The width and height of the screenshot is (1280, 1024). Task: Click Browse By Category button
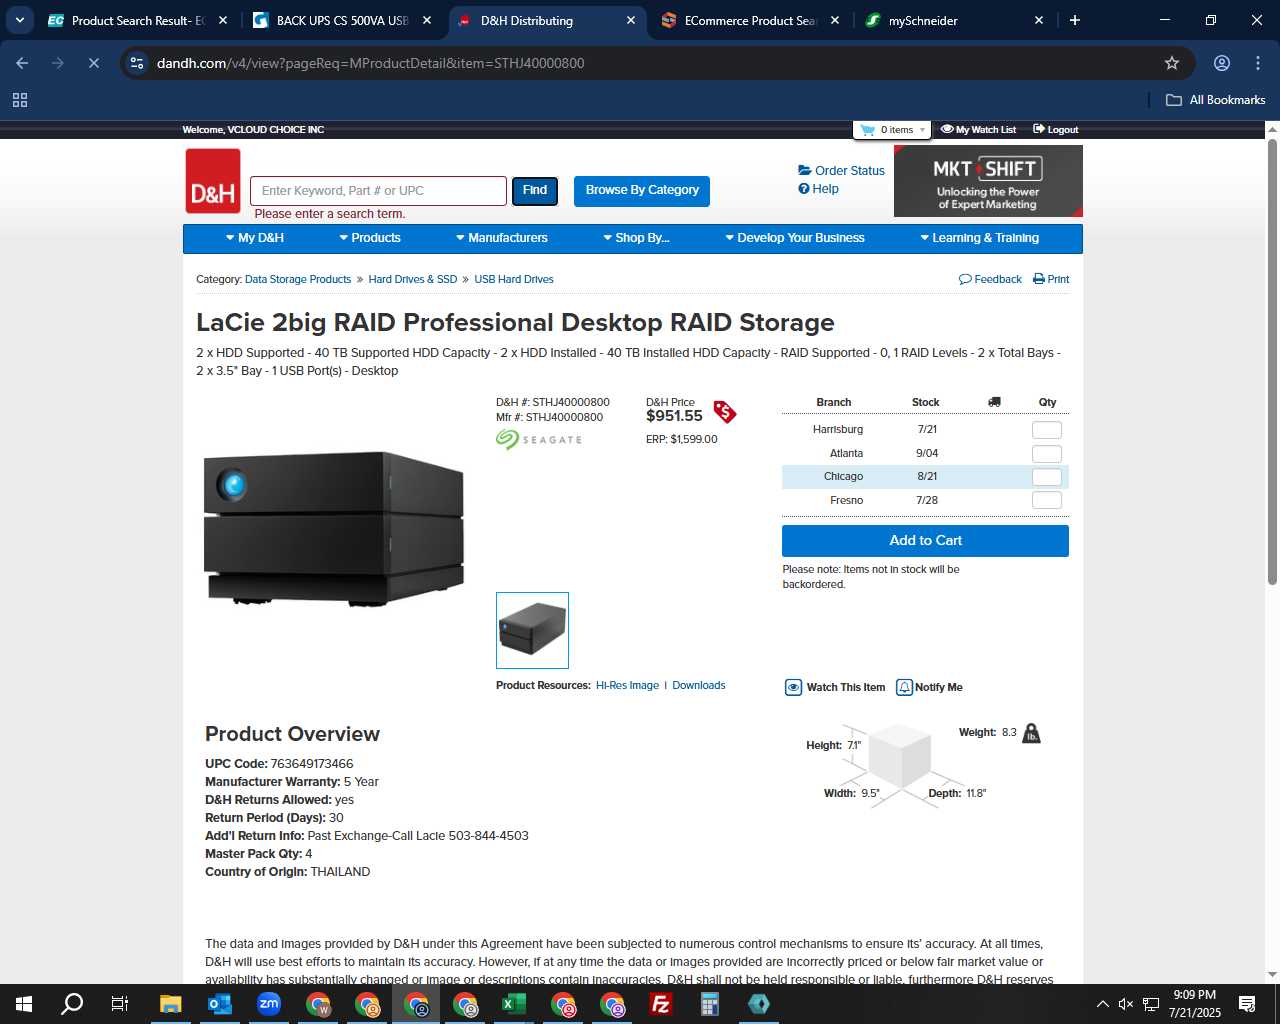pos(642,190)
